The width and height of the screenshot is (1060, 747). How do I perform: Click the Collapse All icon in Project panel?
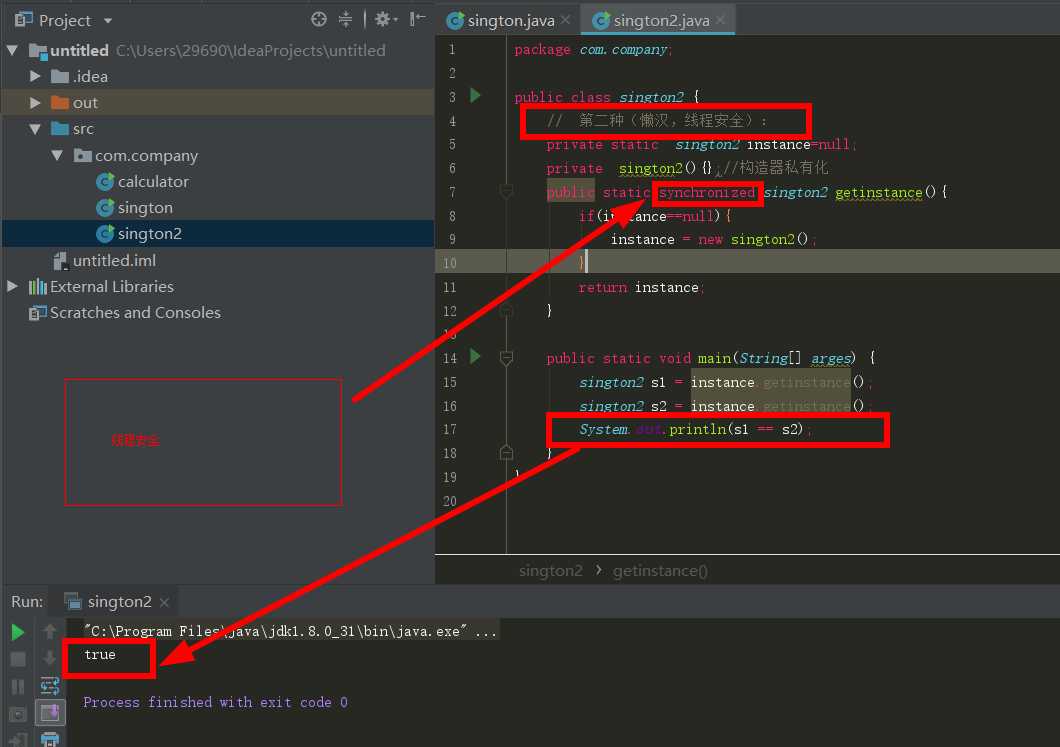point(345,20)
